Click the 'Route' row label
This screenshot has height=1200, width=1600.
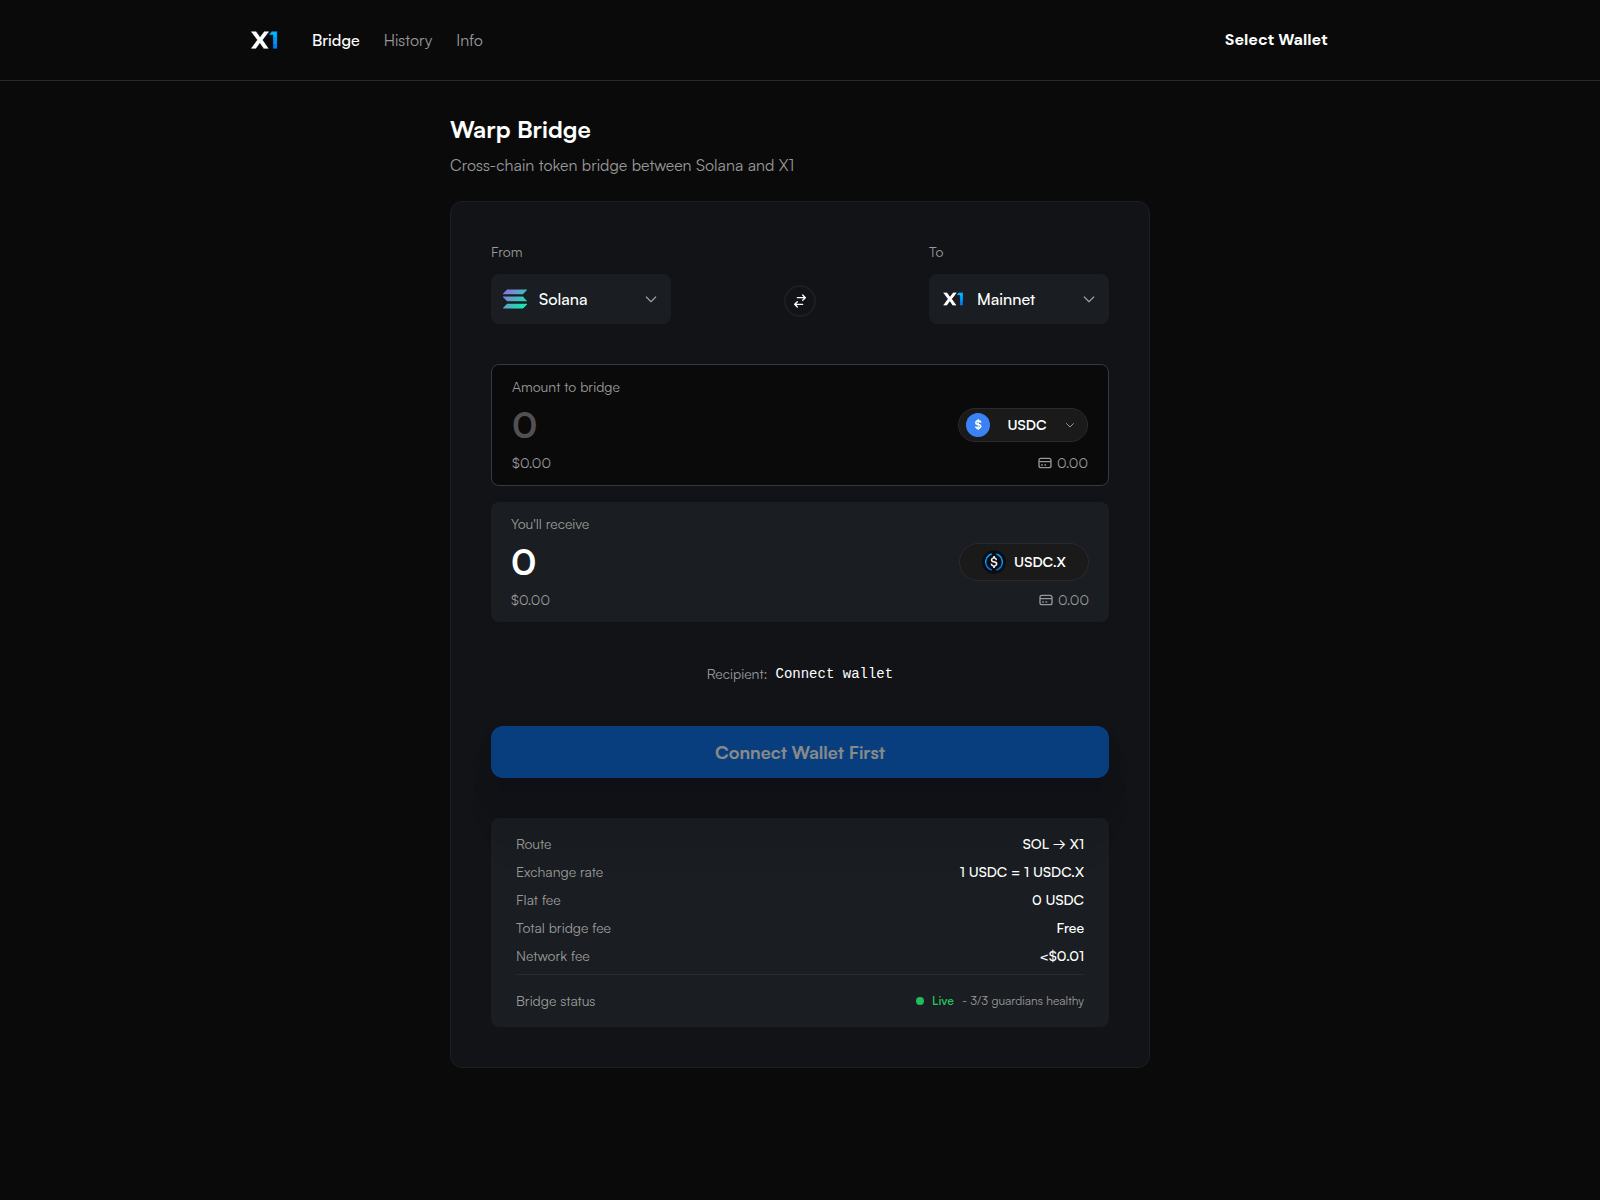tap(533, 844)
